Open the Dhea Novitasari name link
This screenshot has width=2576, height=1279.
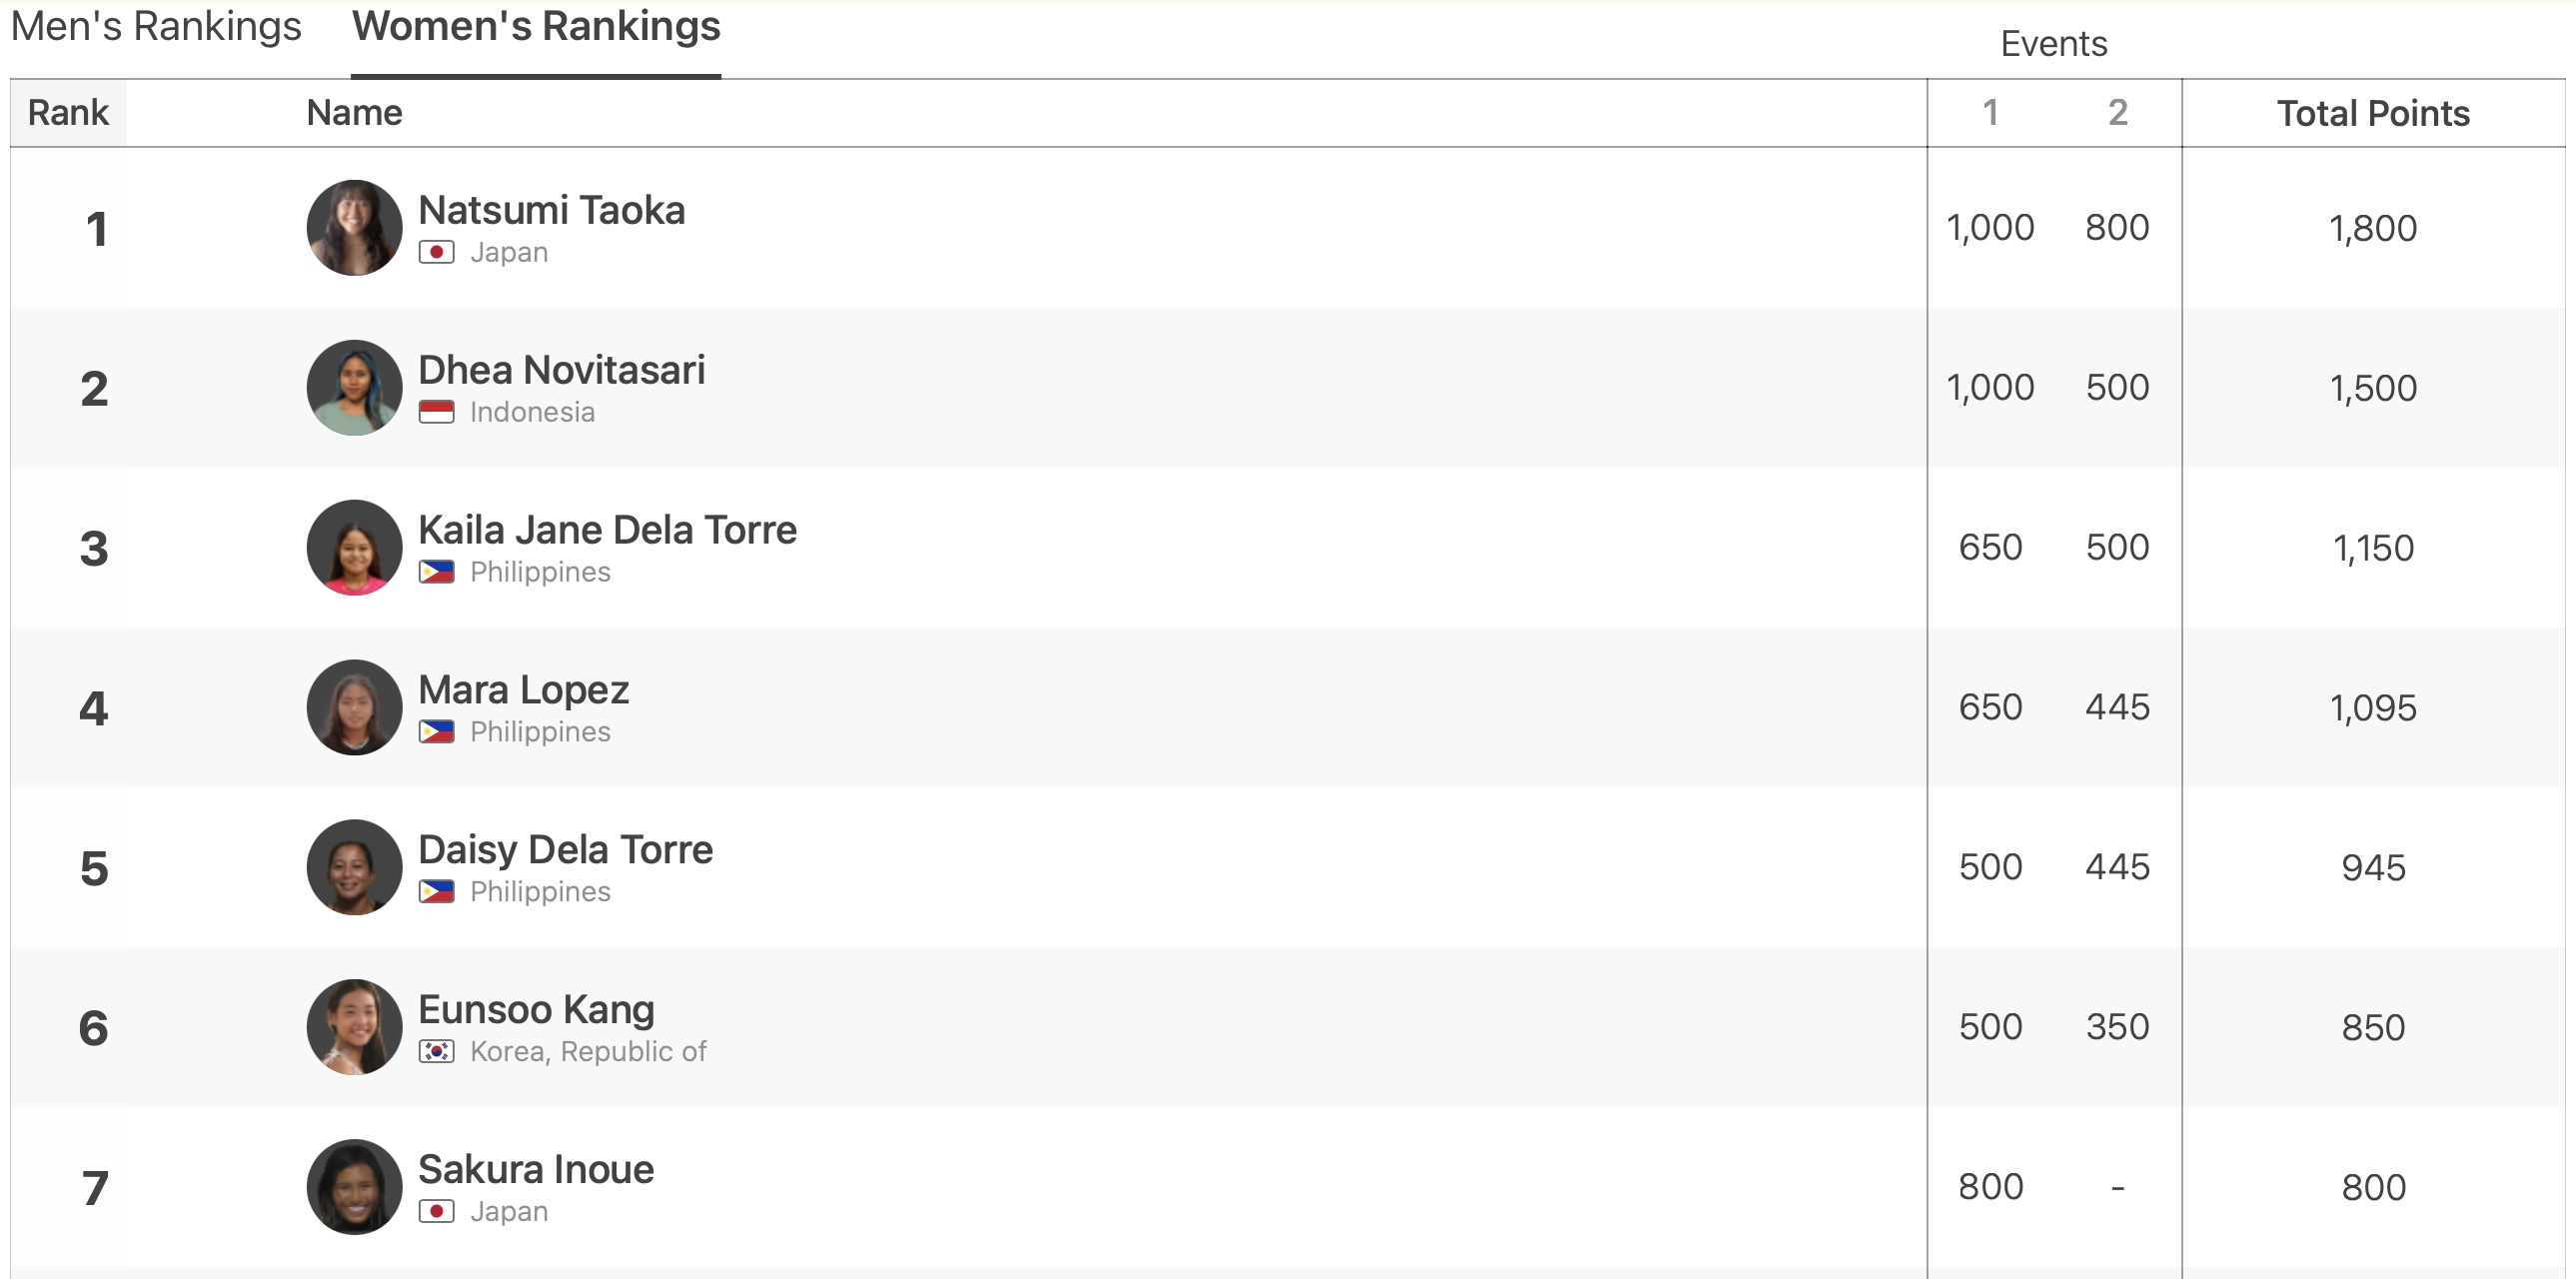tap(561, 370)
